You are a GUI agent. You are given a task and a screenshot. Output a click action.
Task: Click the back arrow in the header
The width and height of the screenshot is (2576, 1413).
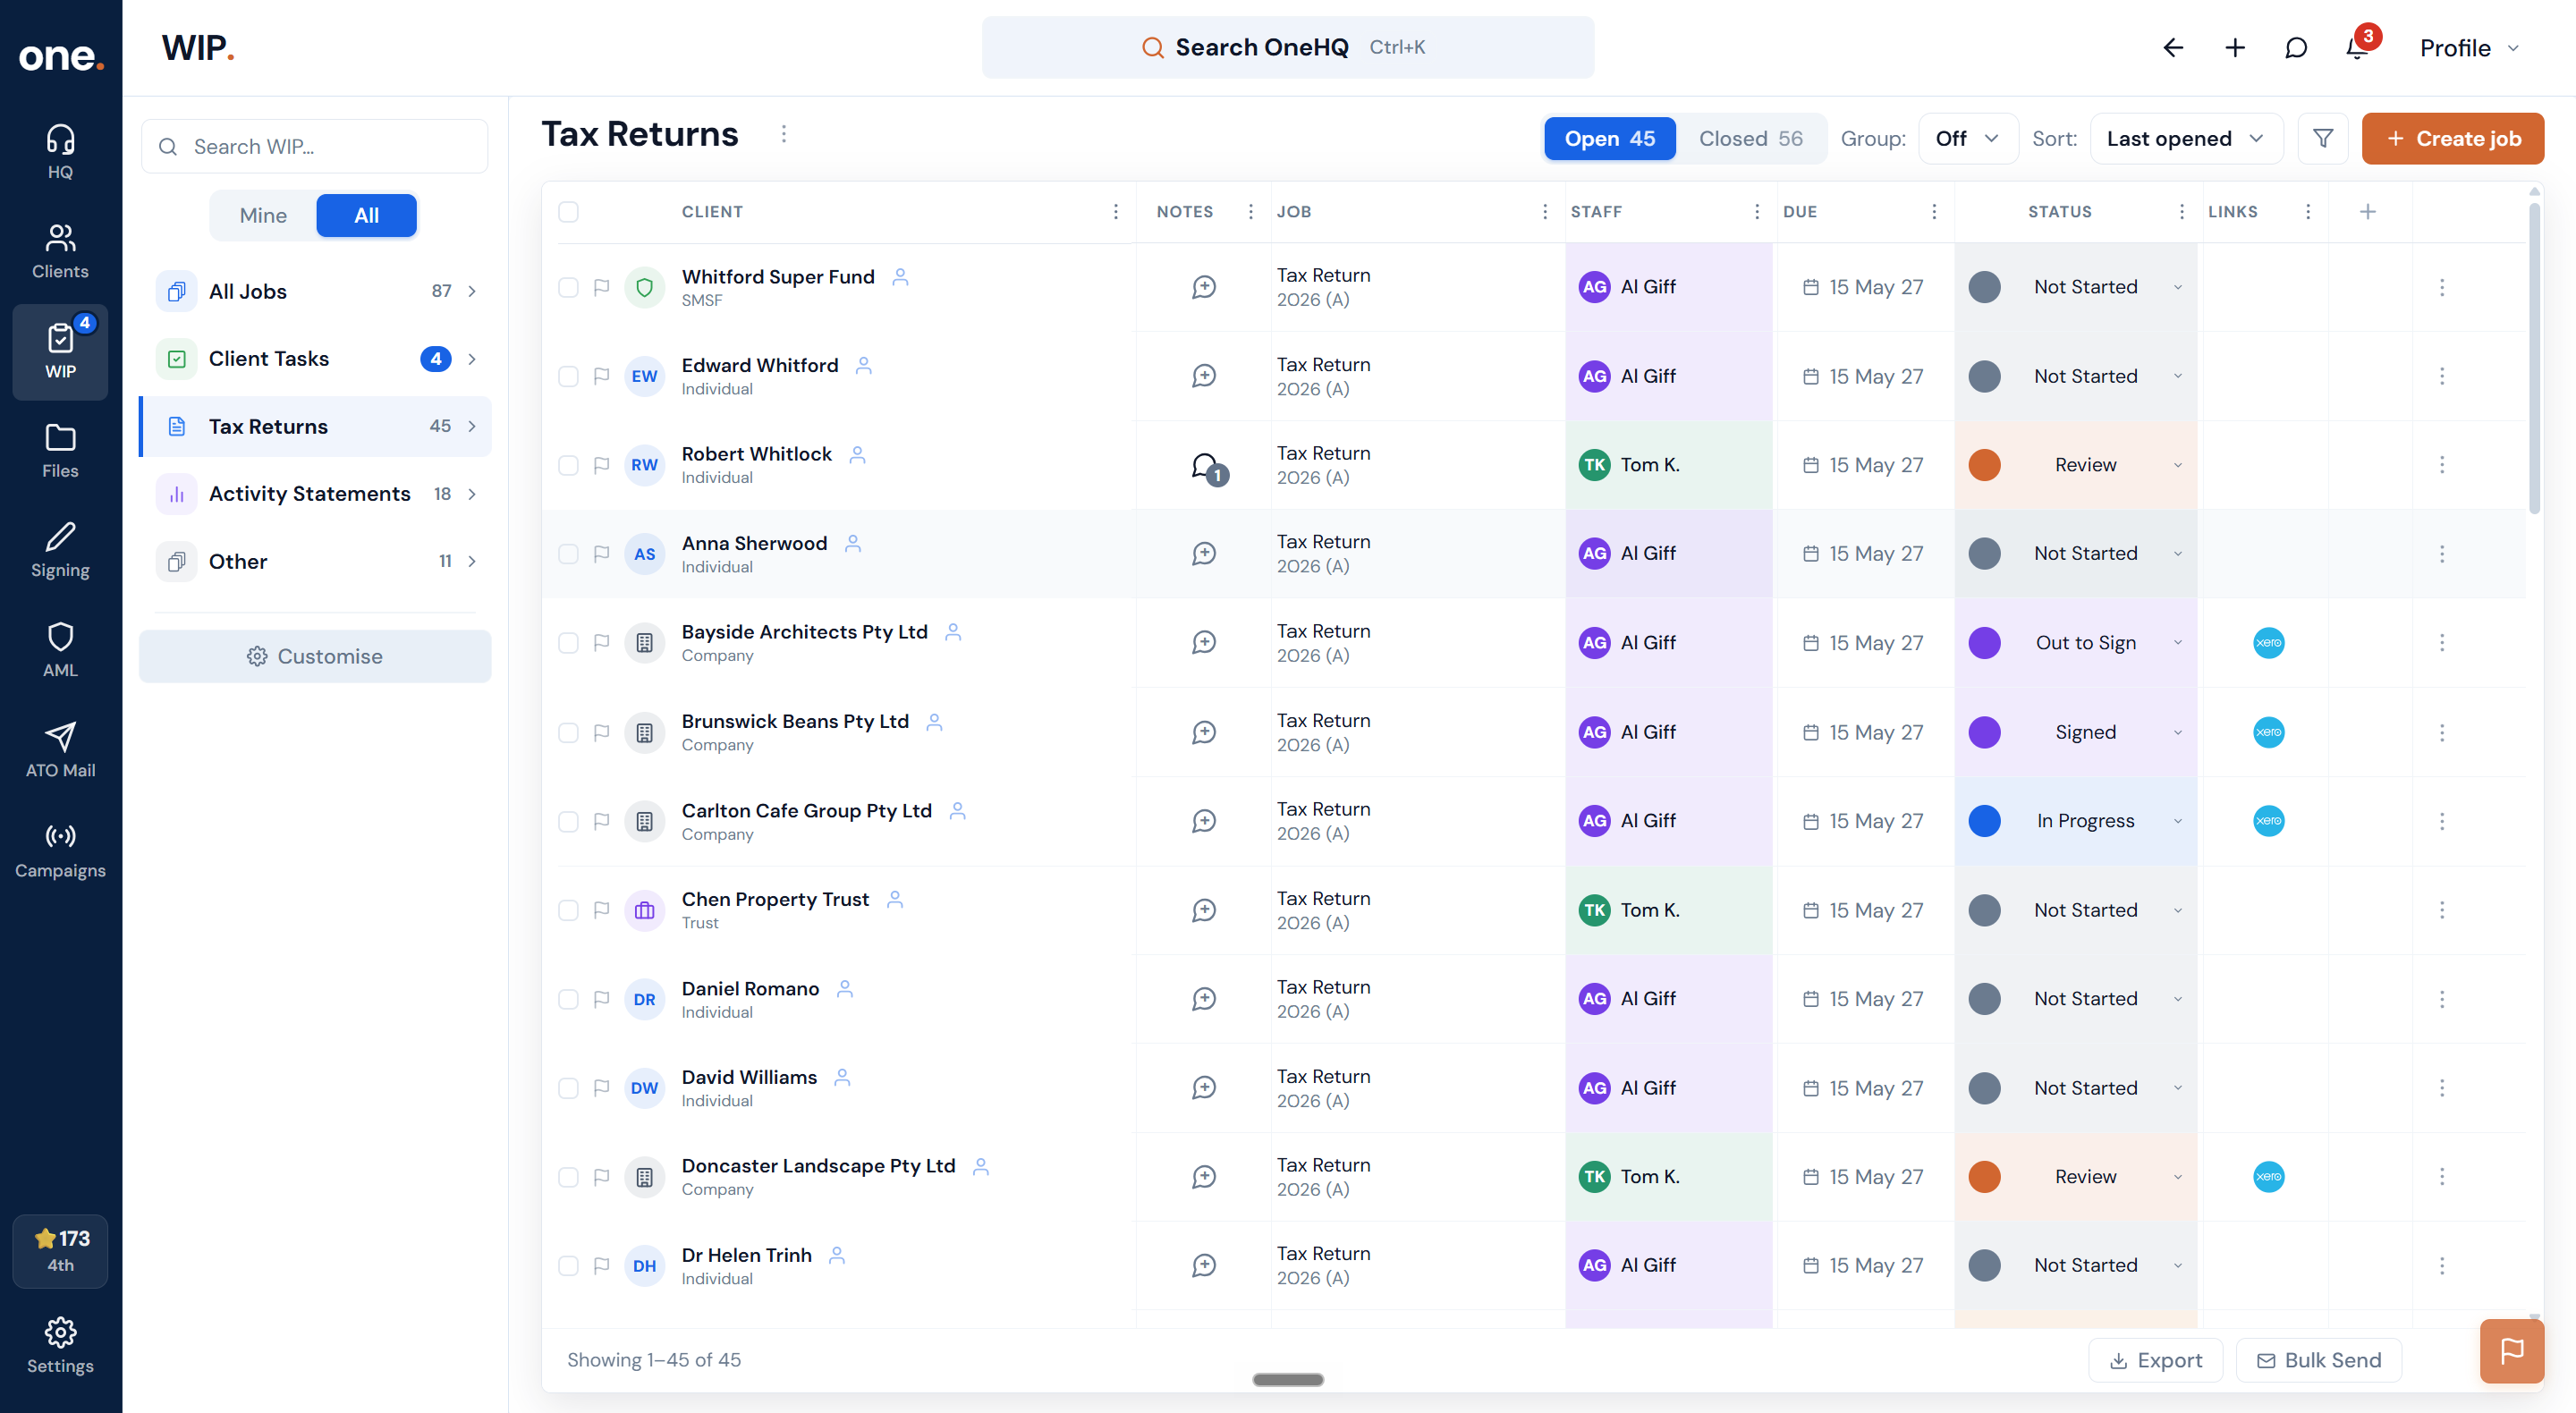(2173, 47)
